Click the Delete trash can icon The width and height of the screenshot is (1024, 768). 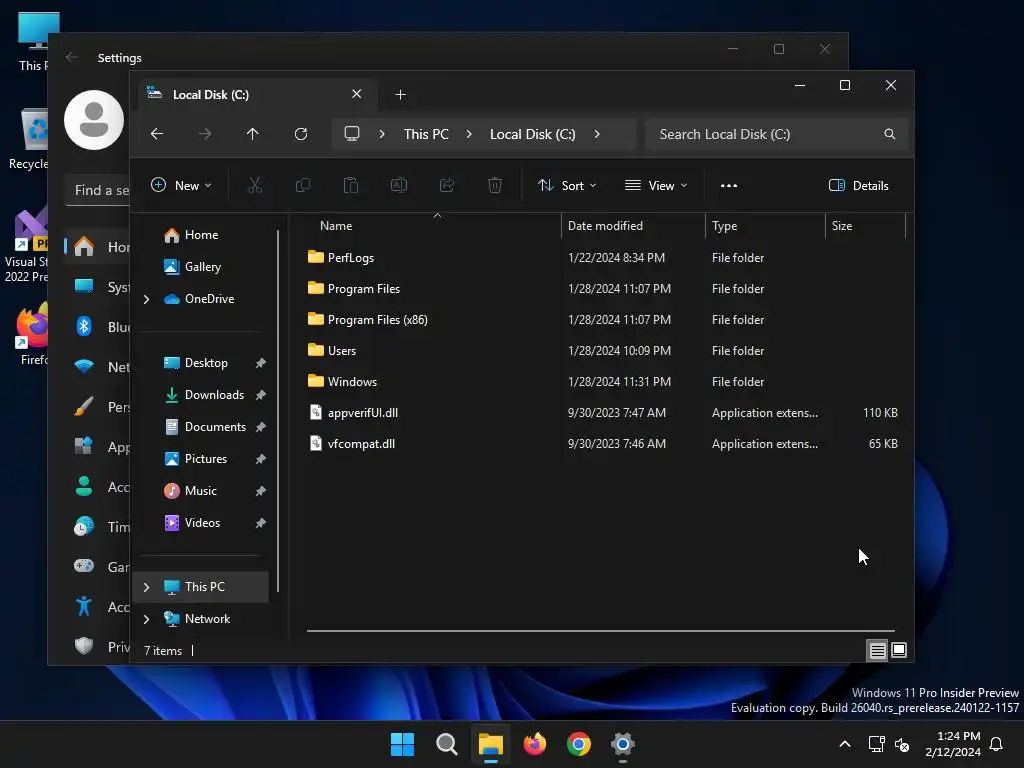(x=495, y=185)
